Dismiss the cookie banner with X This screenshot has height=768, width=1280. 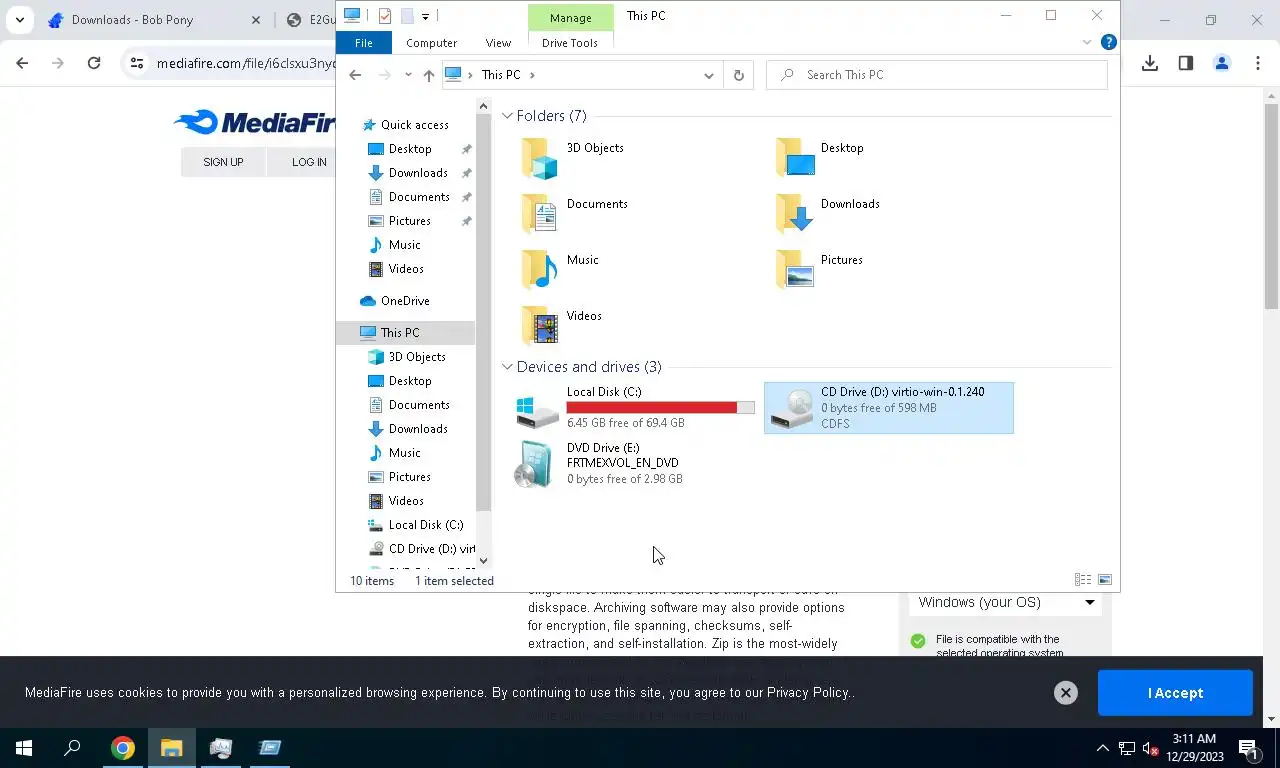1066,693
